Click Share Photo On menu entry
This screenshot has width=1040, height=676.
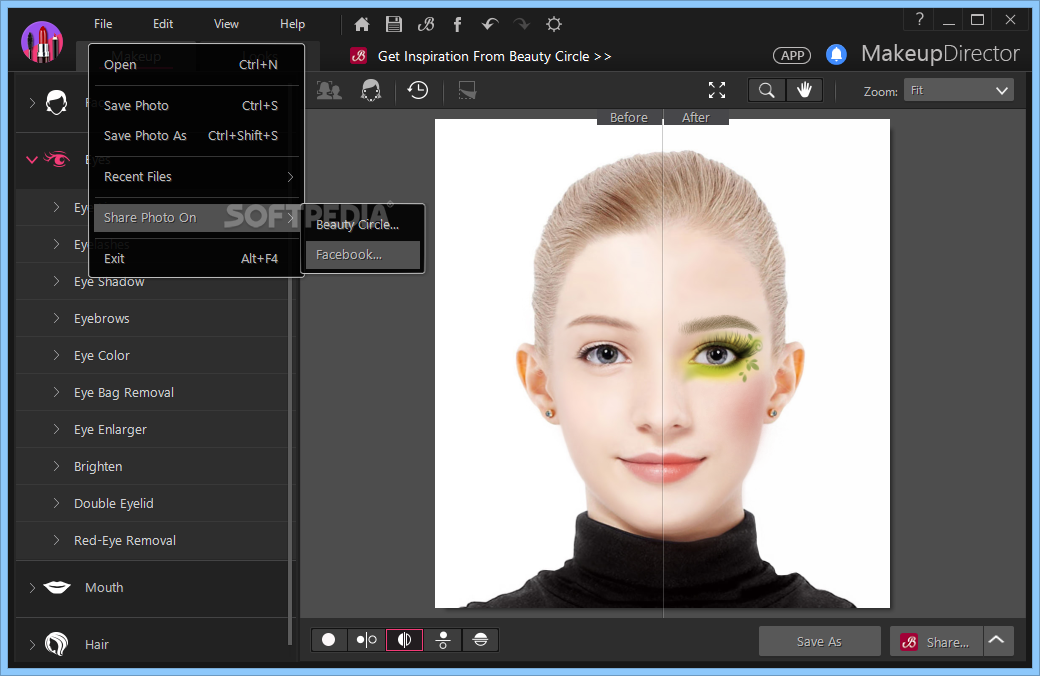(x=197, y=218)
